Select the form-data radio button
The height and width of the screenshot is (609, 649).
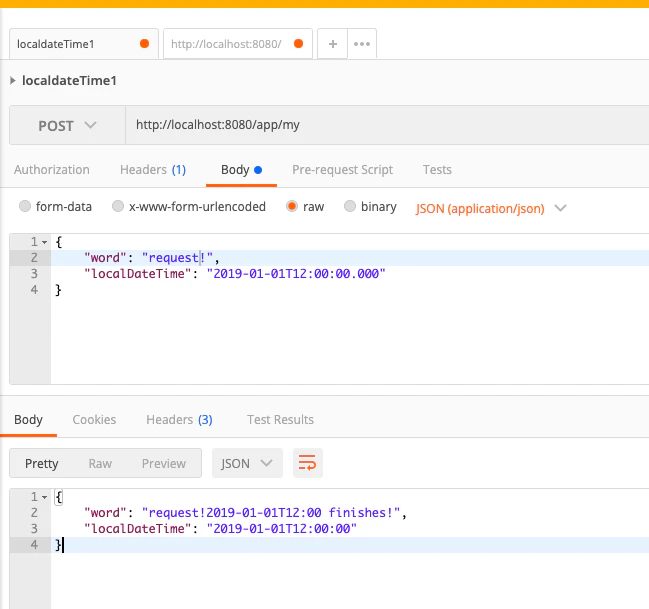click(25, 206)
